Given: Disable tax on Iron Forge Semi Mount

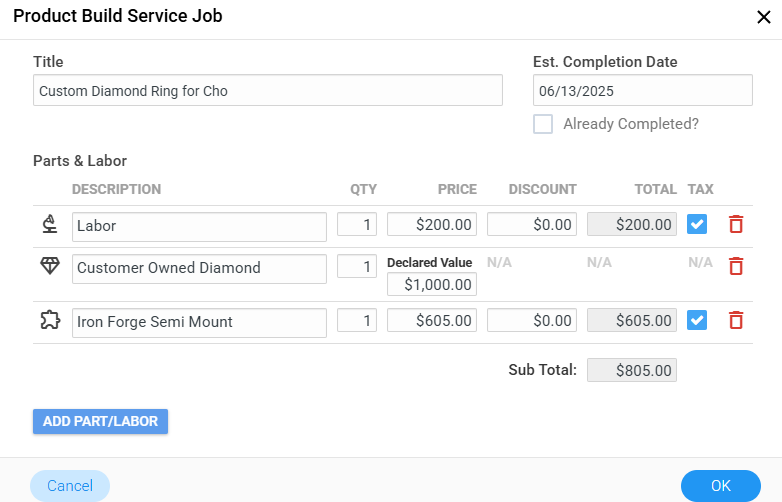Looking at the screenshot, I should click(x=698, y=321).
